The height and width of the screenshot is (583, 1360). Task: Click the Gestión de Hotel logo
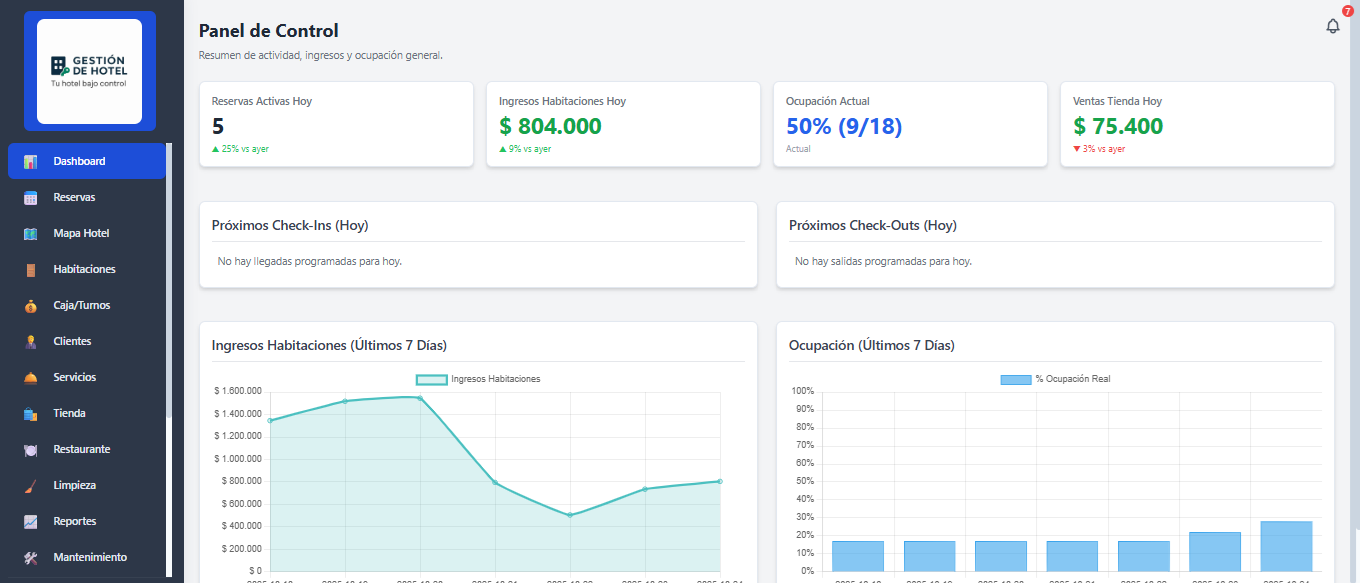pos(89,71)
